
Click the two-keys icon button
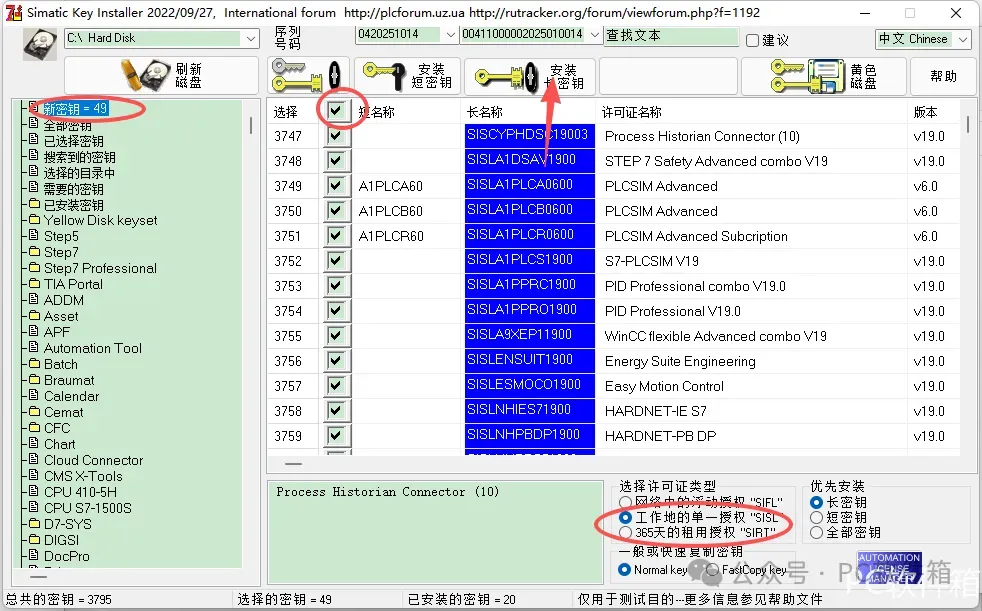click(x=307, y=76)
